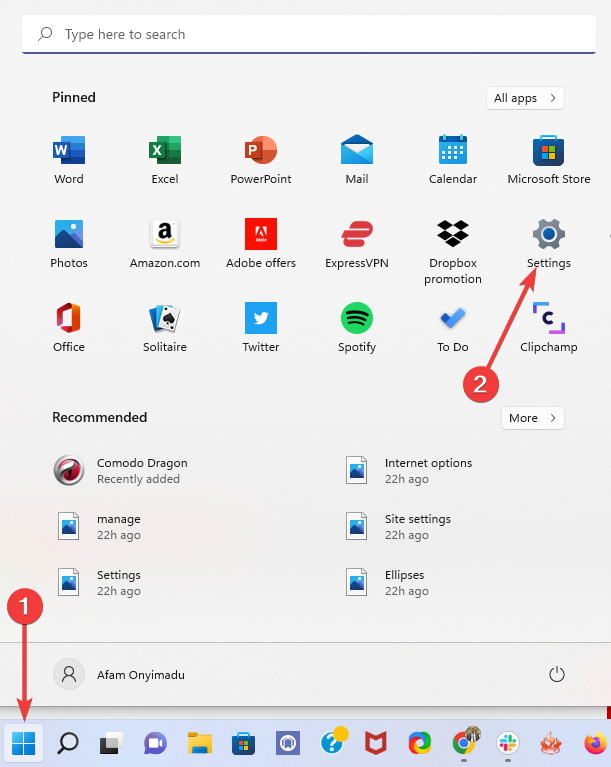Open recommended Internet options file
This screenshot has height=767, width=611.
[408, 471]
